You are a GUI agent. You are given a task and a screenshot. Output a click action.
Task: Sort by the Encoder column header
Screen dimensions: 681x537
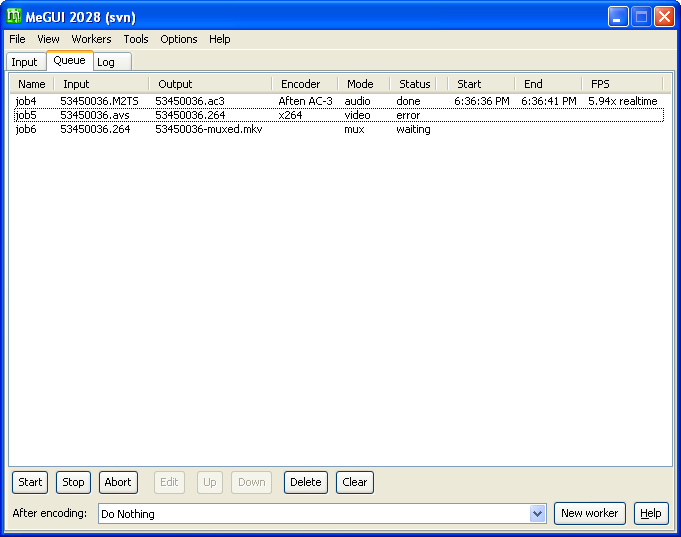tap(304, 84)
